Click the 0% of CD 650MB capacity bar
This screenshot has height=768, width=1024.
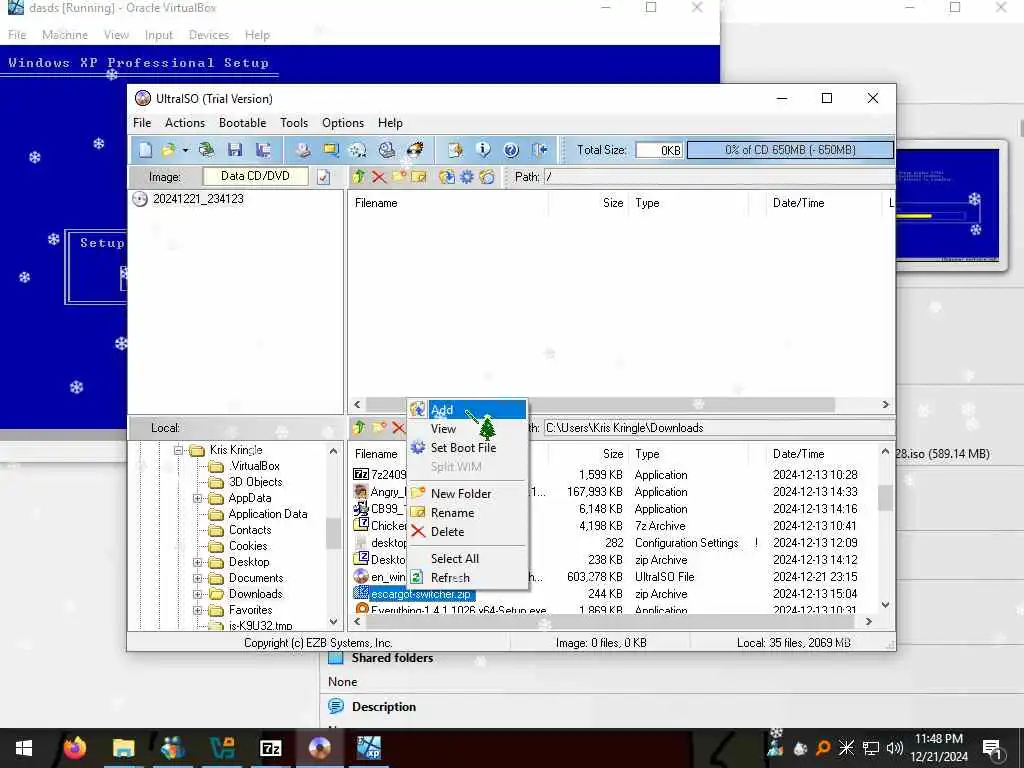coord(790,150)
